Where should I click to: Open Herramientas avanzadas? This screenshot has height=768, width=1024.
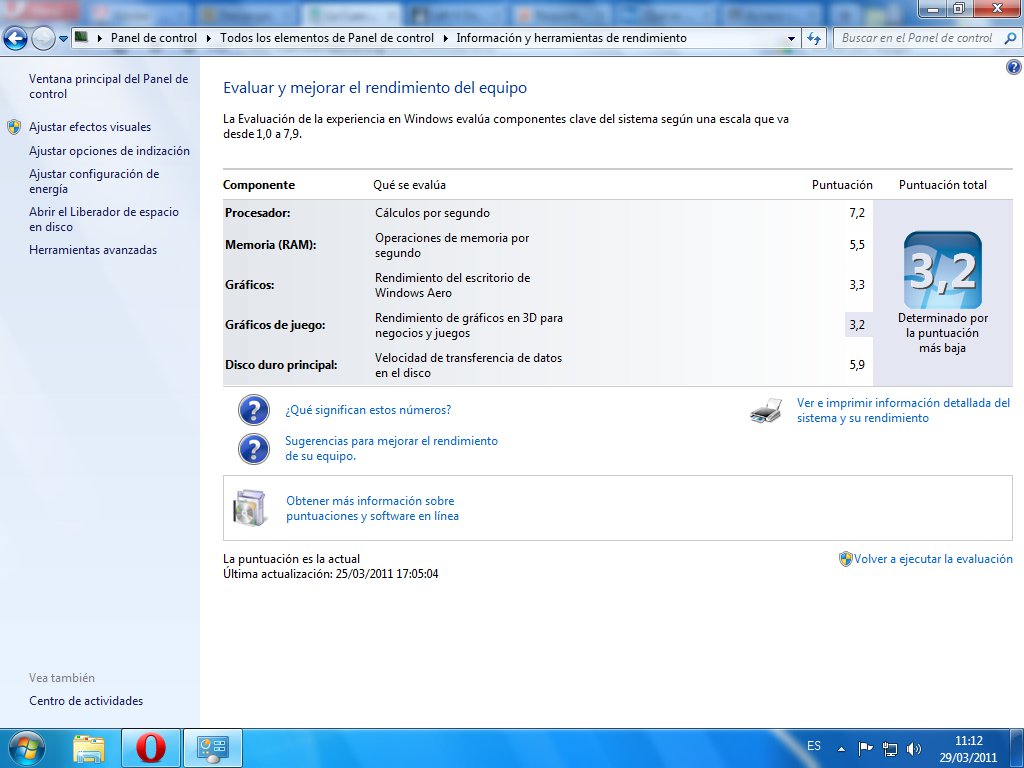point(93,250)
